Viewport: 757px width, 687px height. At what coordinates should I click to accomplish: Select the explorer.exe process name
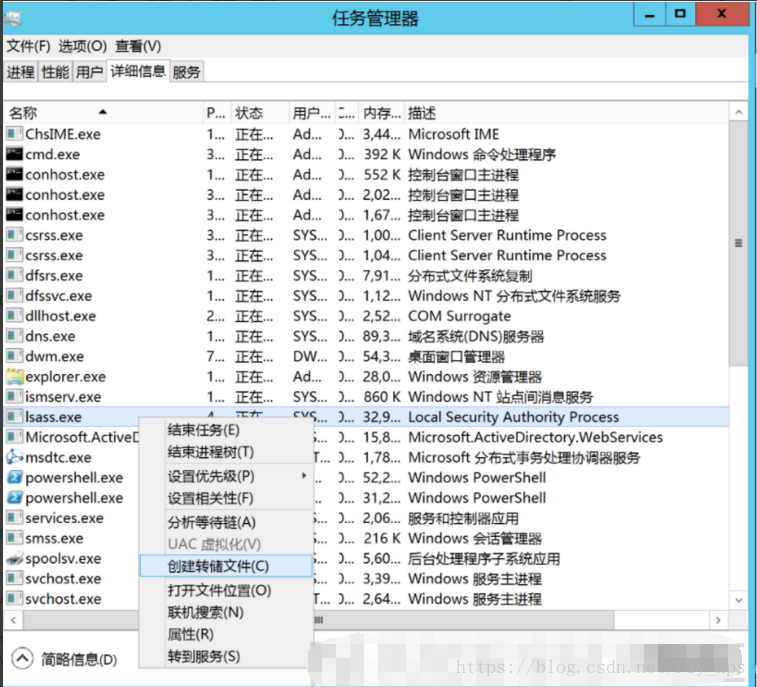coord(65,377)
